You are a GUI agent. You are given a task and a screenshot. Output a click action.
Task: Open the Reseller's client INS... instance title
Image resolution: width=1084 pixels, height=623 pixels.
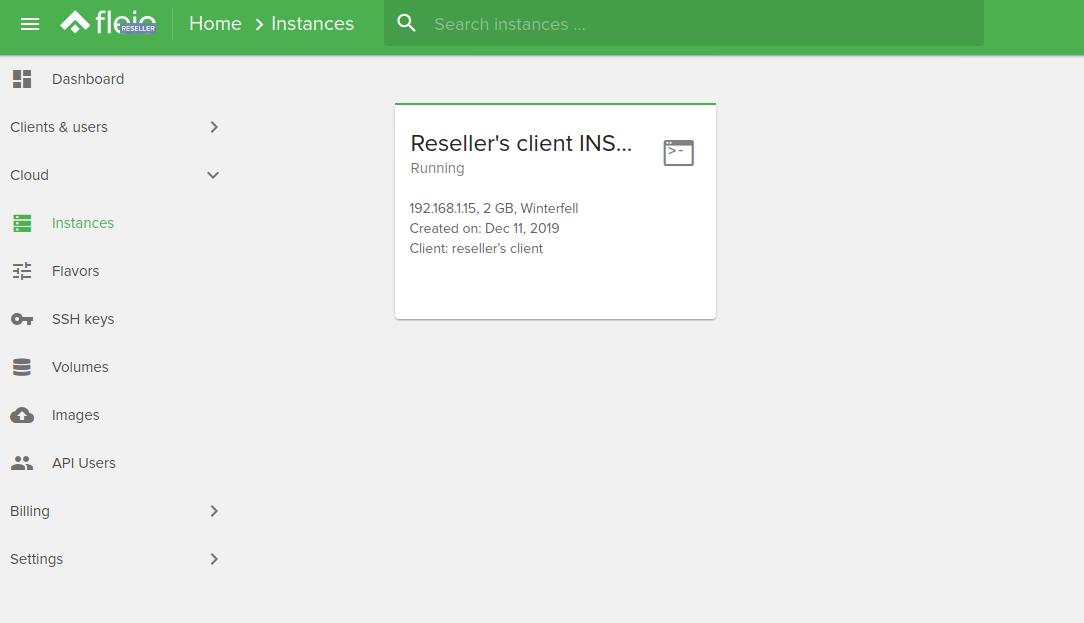click(521, 143)
